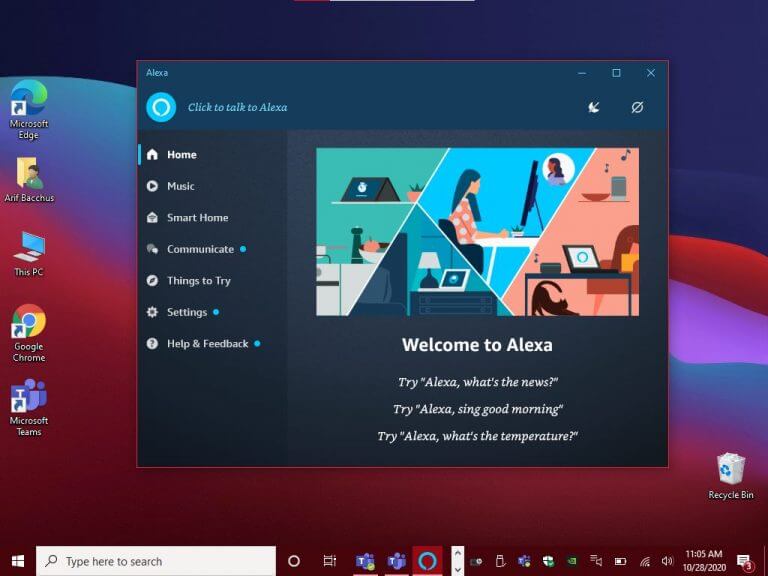Close the Alexa window
The width and height of the screenshot is (768, 576).
(x=650, y=73)
